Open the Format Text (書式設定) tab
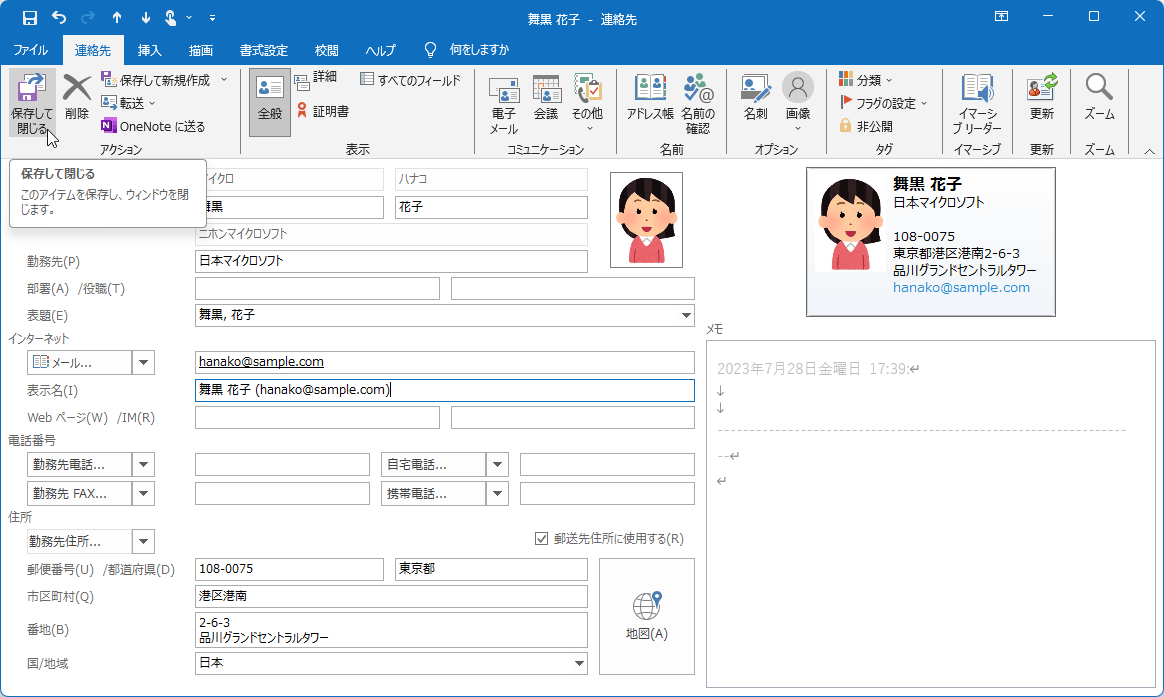Viewport: 1164px width, 697px height. click(x=264, y=50)
